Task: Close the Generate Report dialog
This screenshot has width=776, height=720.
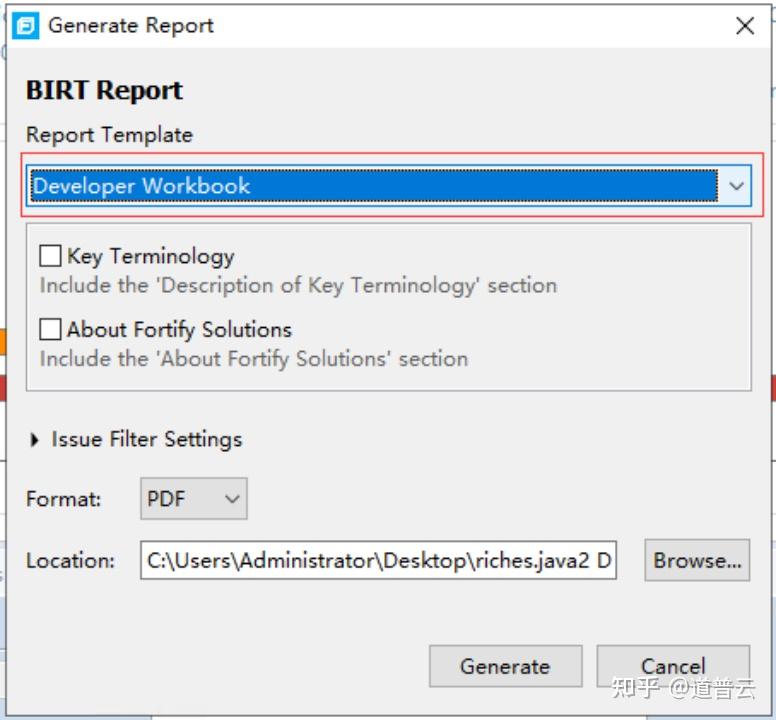Action: (x=745, y=27)
